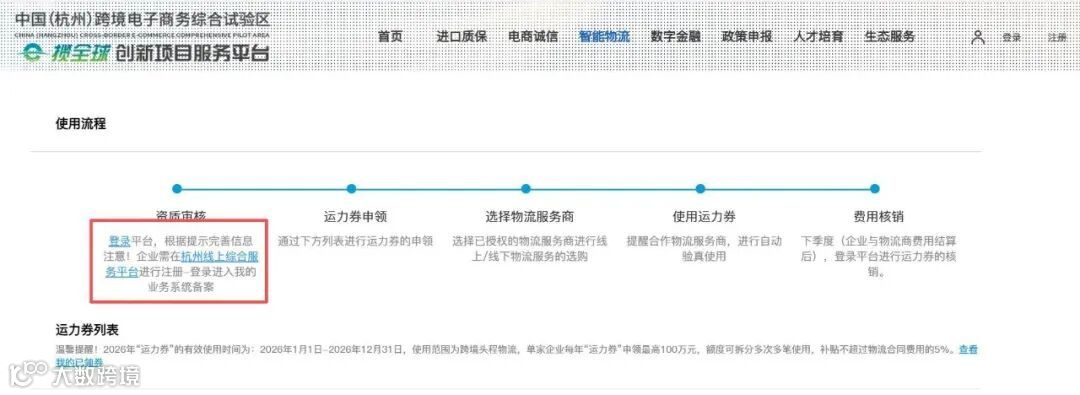
Task: Click the 温馨提醒 notice text
Action: click(x=506, y=350)
